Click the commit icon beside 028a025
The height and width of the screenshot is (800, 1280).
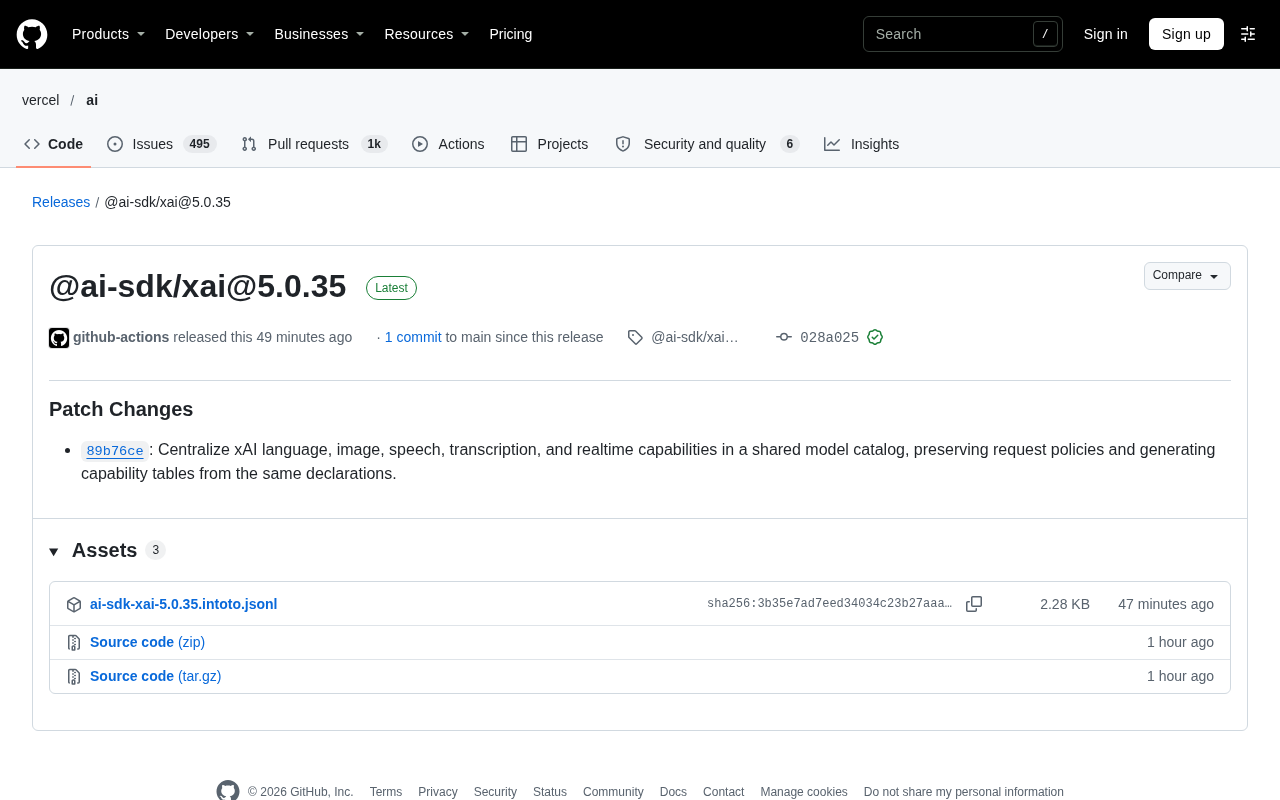(784, 337)
